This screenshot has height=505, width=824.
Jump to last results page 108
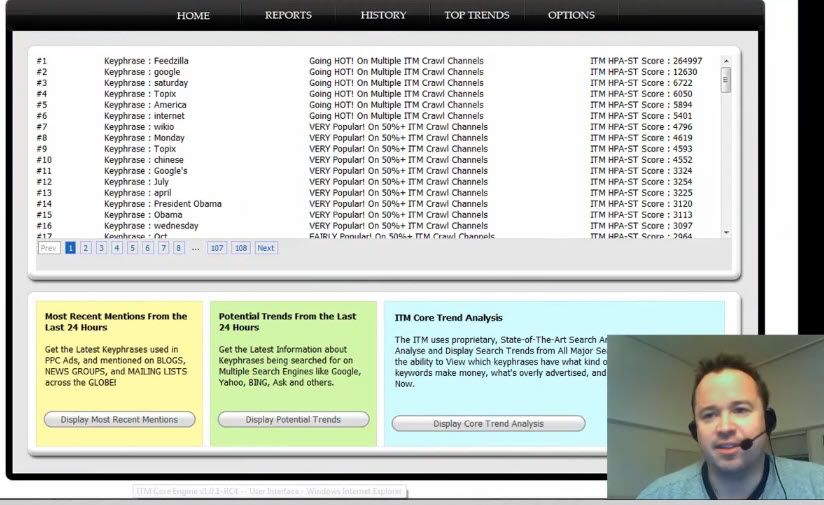[241, 248]
